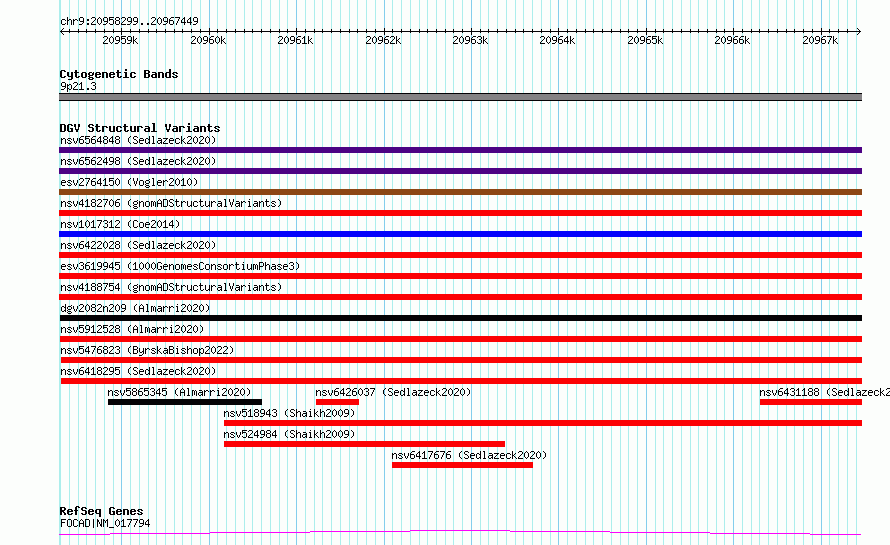Click the red bar under nsv4182706
The image size is (890, 545).
tap(460, 213)
